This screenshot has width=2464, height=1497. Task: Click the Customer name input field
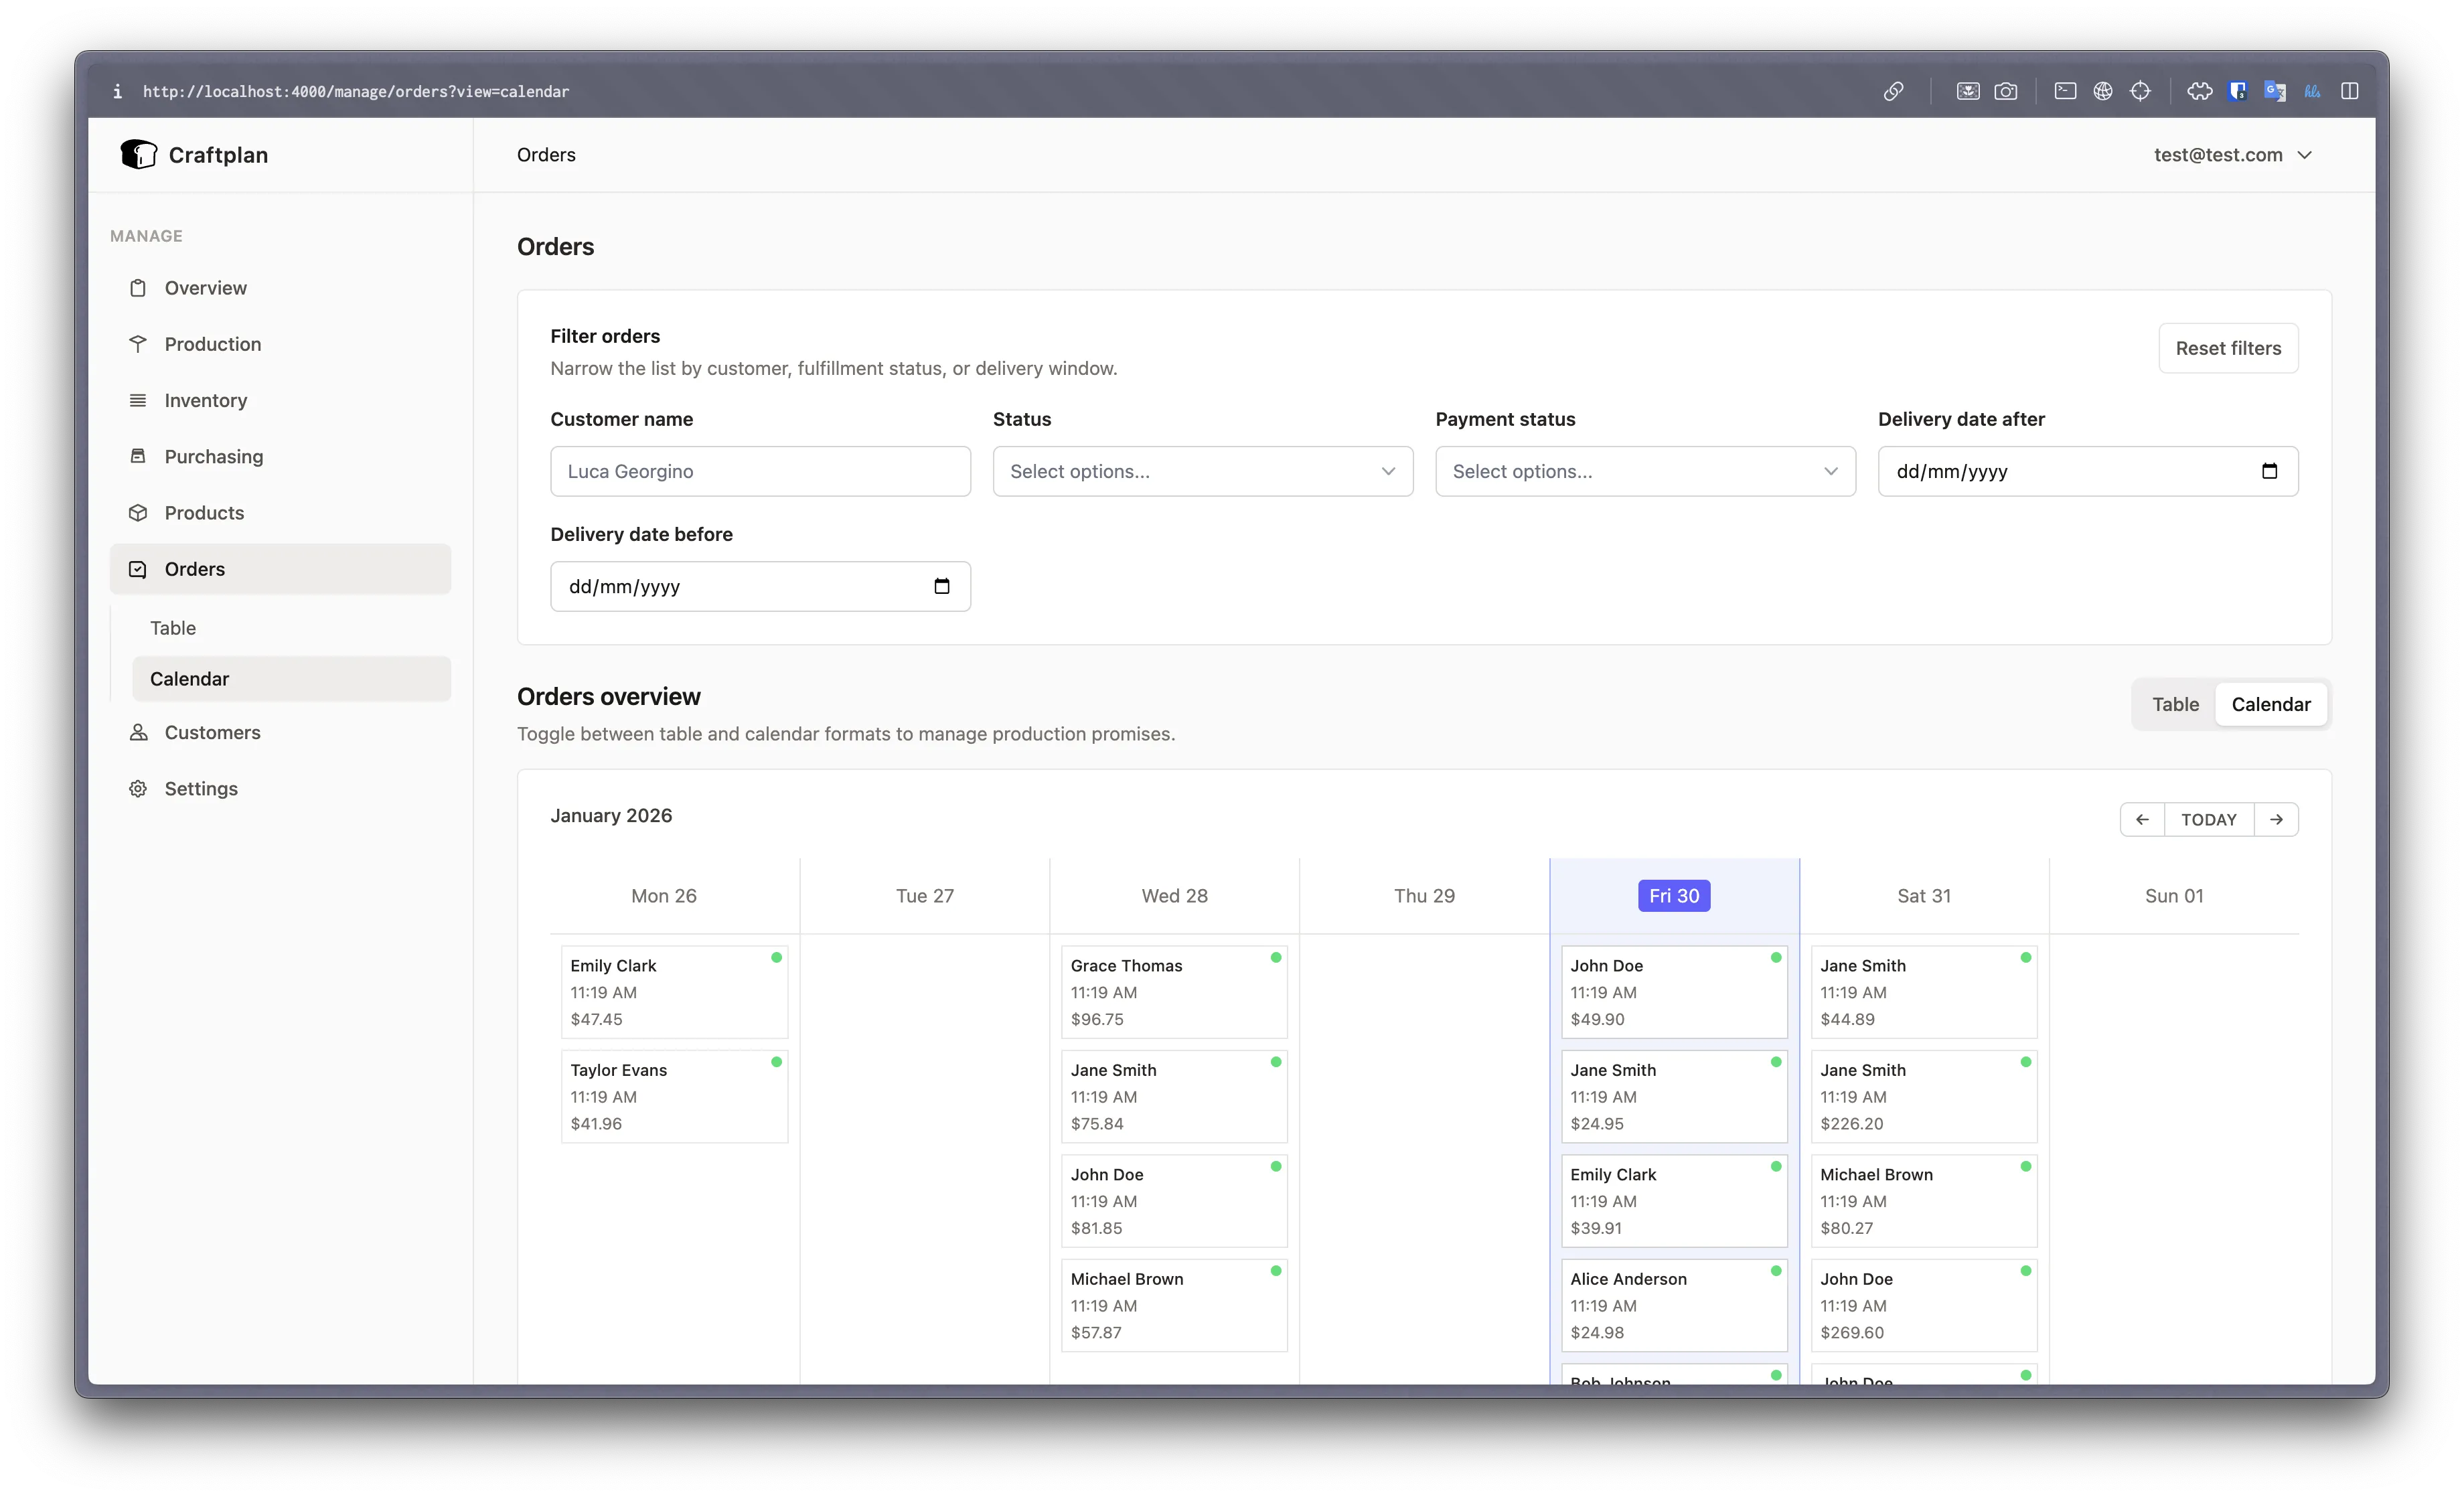point(760,471)
